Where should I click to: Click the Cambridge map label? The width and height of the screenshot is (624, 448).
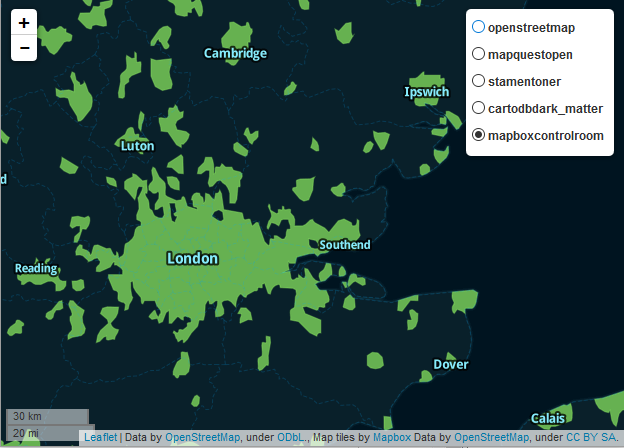[235, 53]
